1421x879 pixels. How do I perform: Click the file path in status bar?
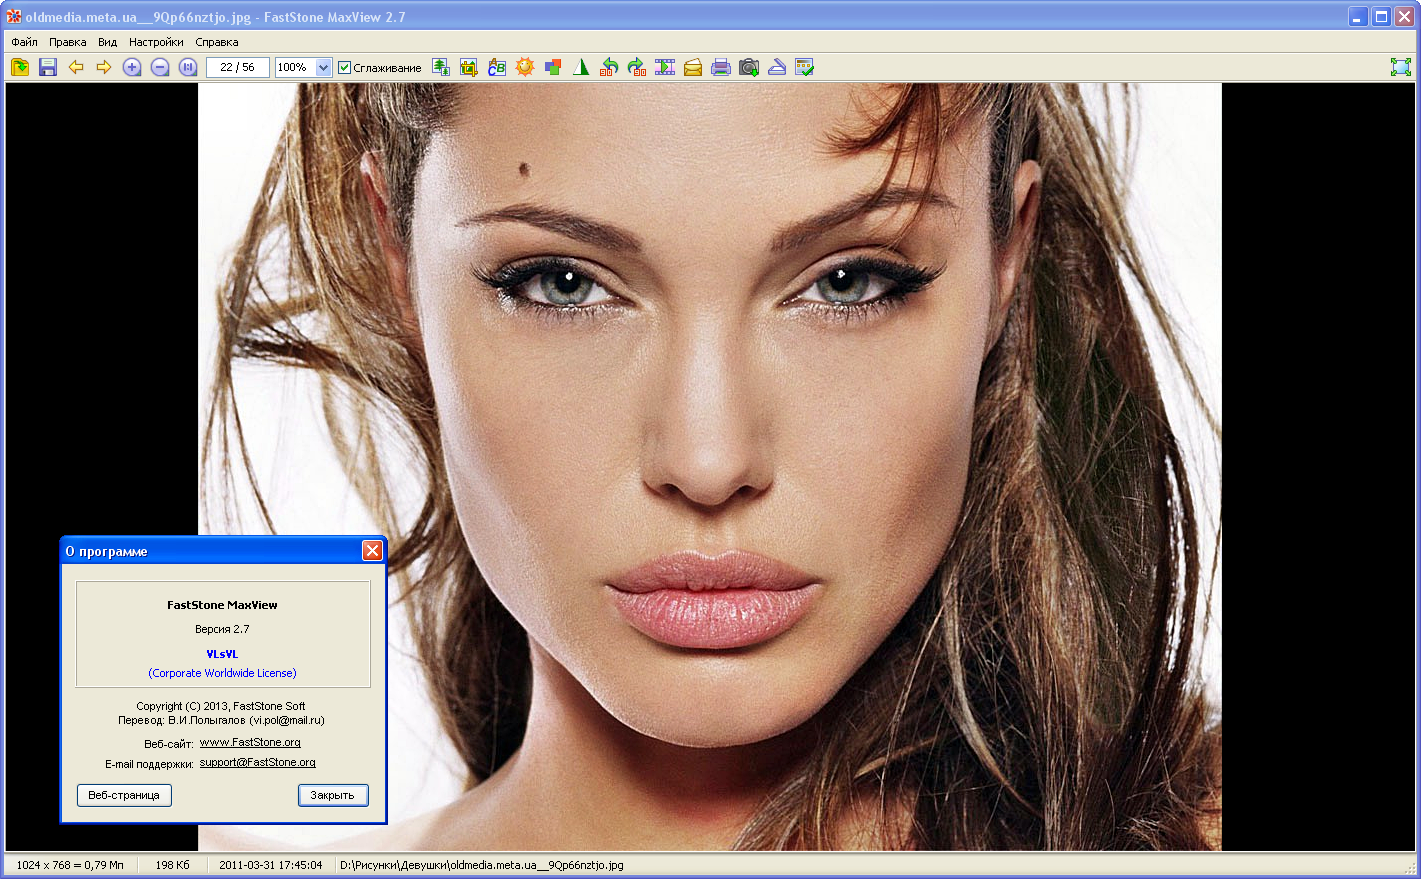tap(482, 865)
